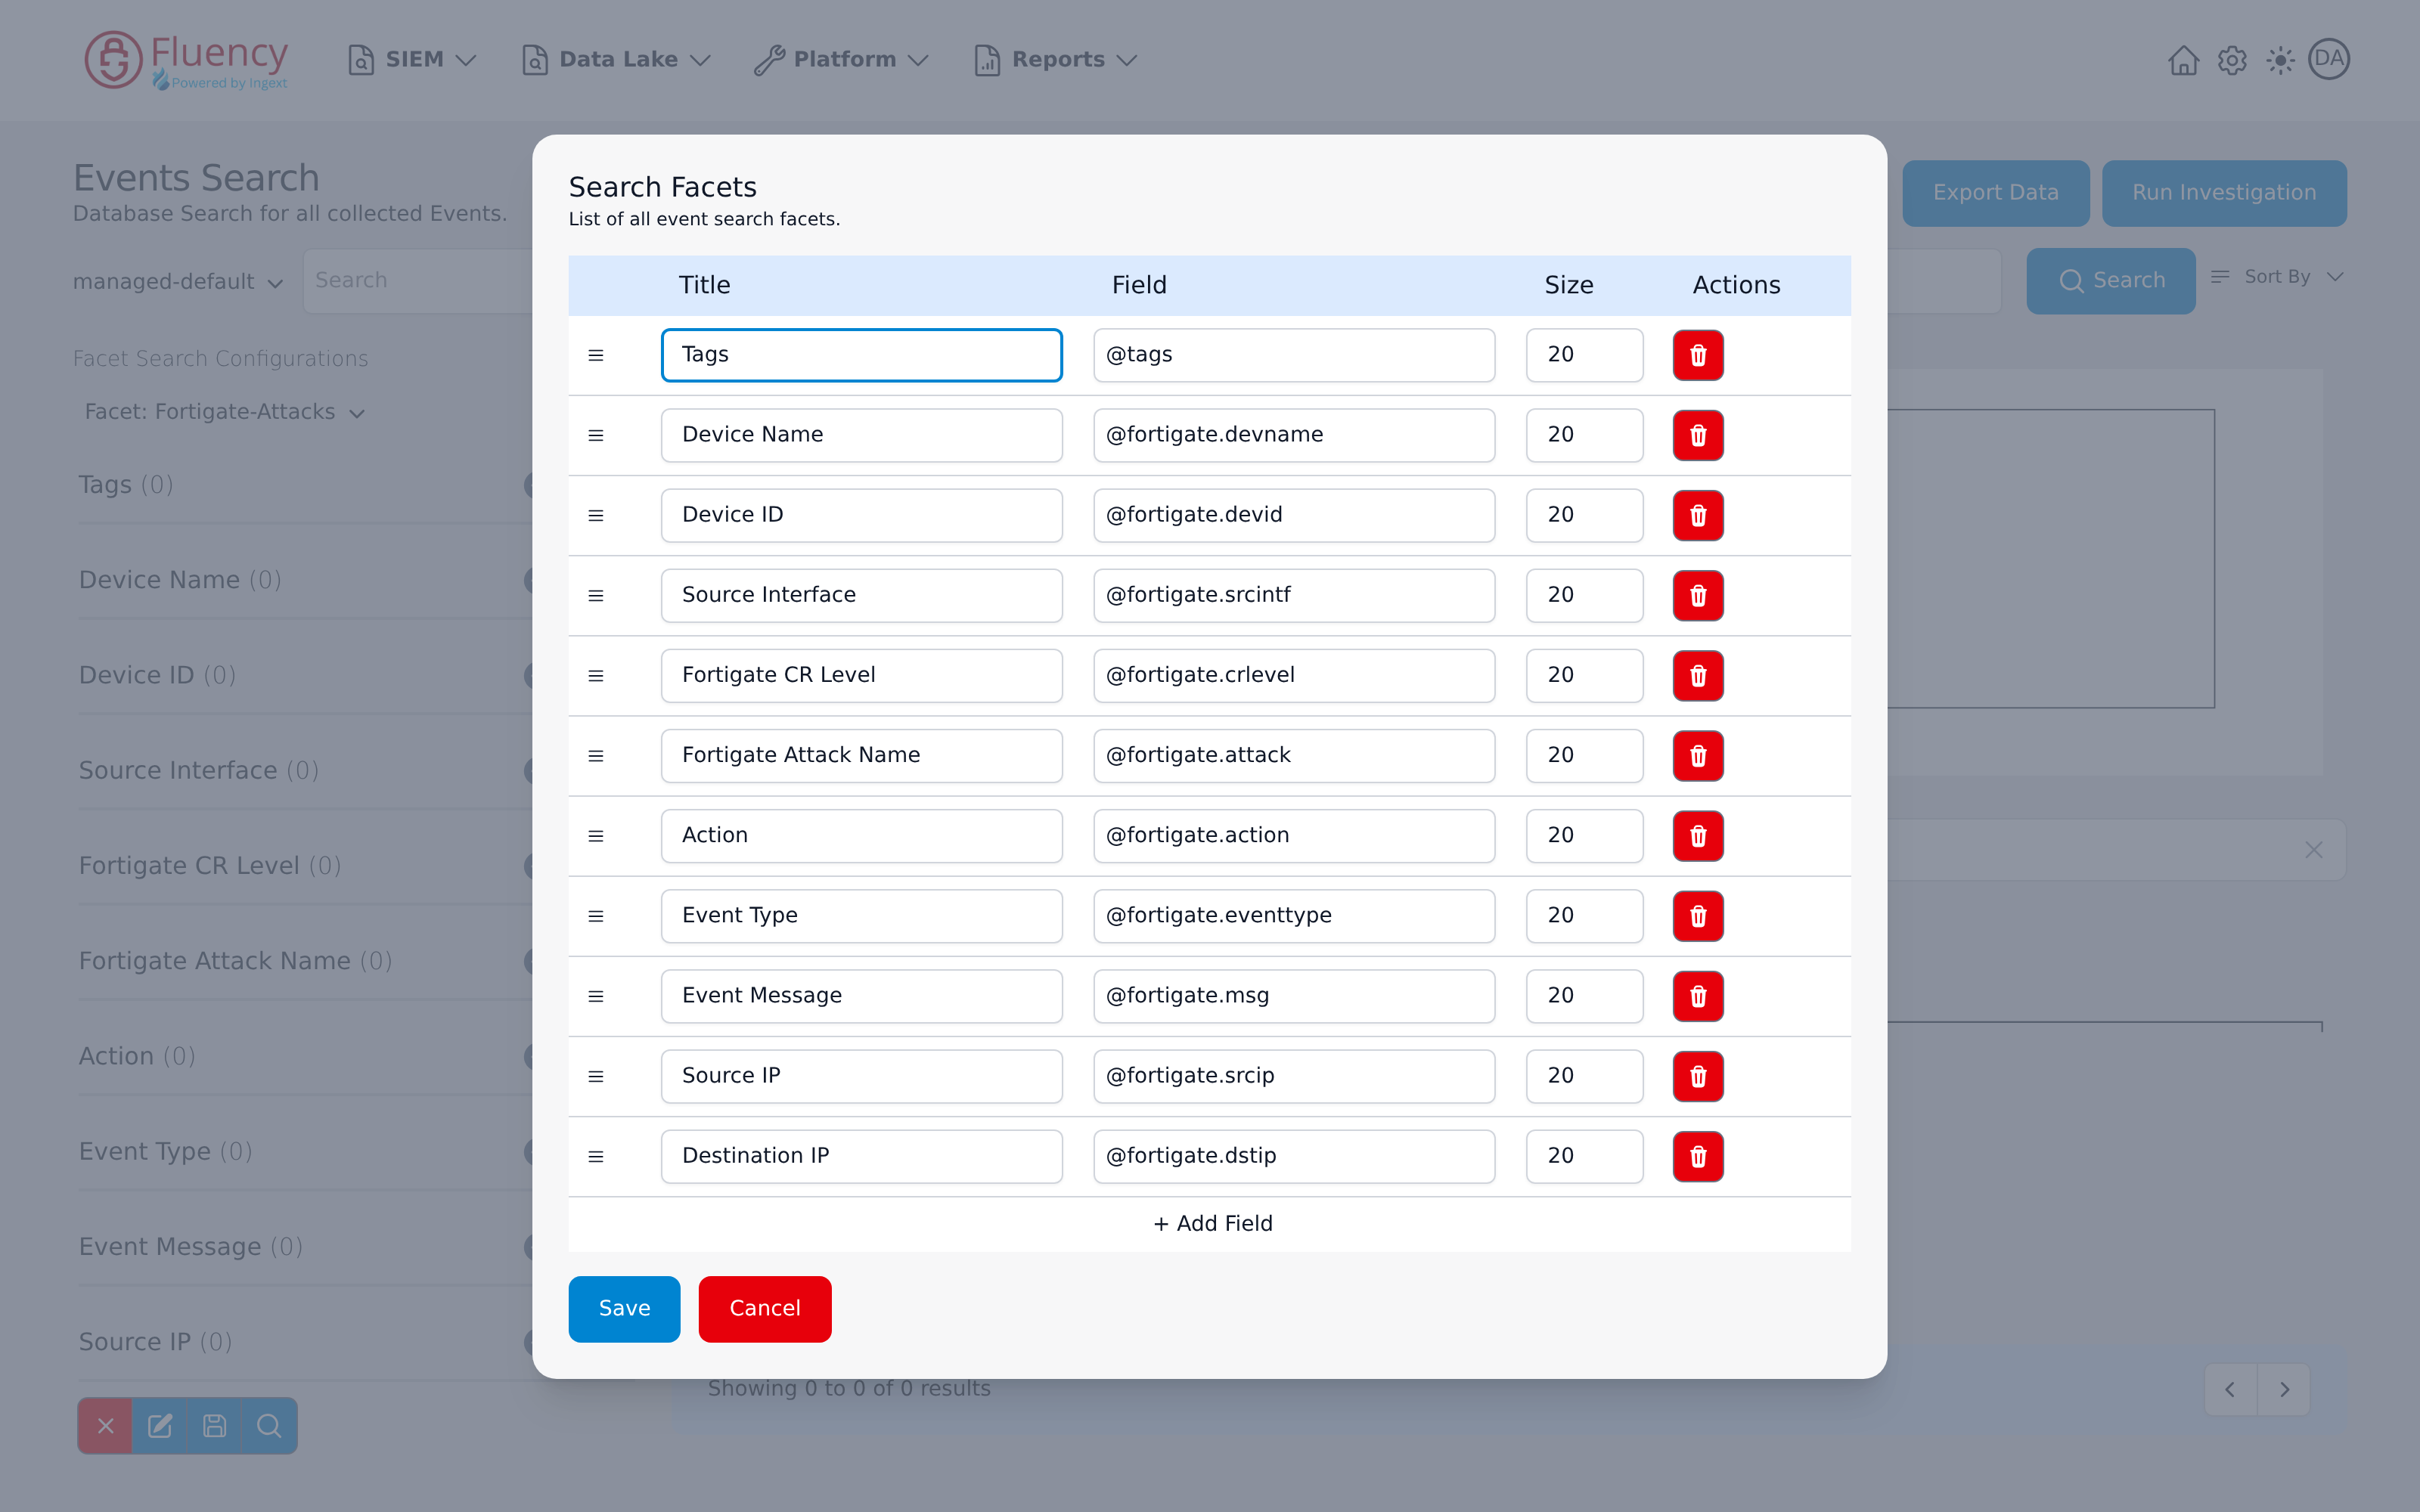The height and width of the screenshot is (1512, 2420).
Task: Delete the Device ID facet row
Action: pos(1698,515)
